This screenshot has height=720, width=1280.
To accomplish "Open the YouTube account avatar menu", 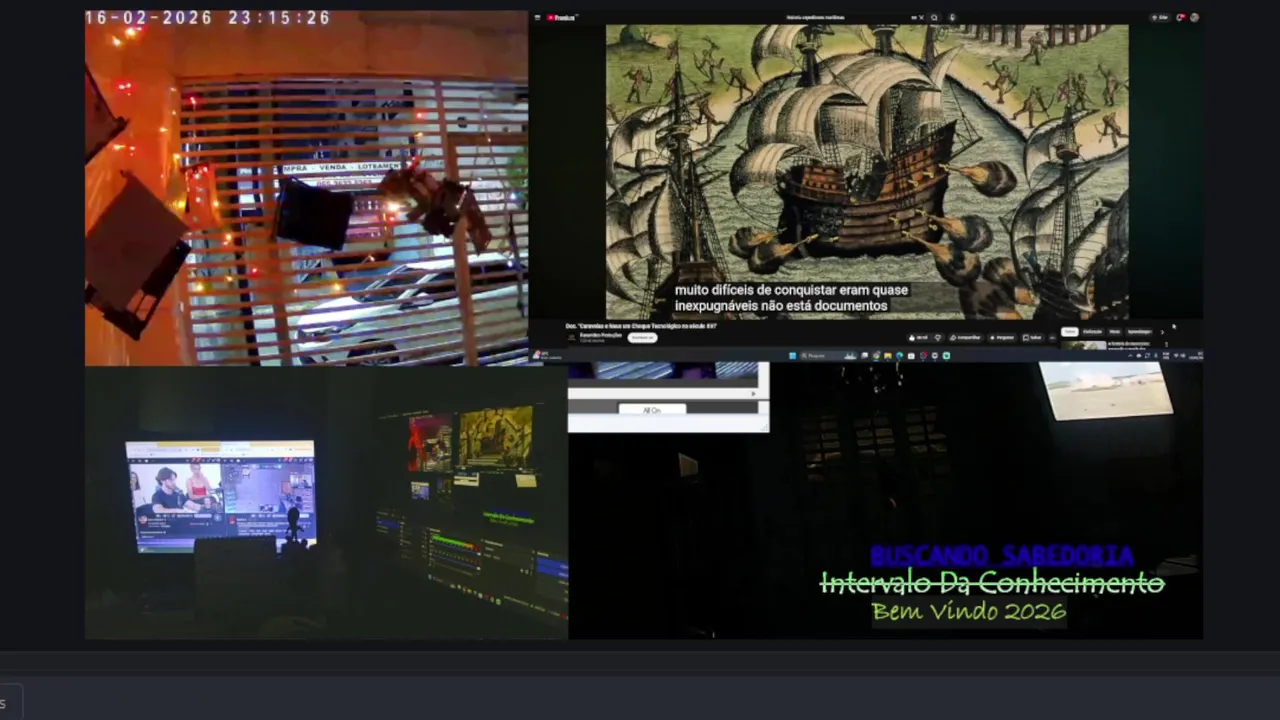I will tap(1194, 17).
